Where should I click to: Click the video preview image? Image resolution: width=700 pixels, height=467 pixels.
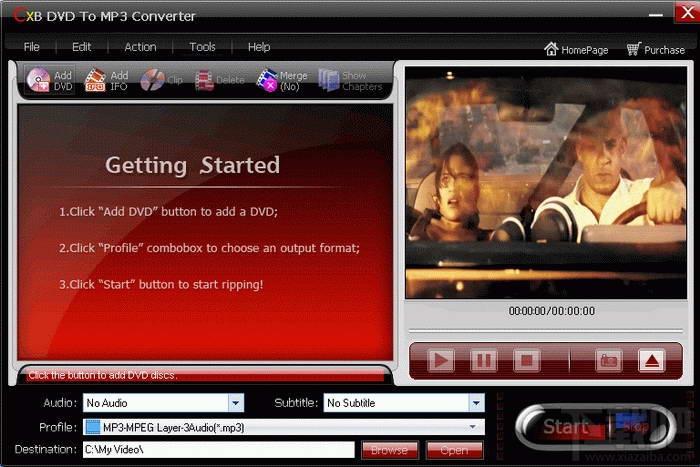[x=546, y=183]
